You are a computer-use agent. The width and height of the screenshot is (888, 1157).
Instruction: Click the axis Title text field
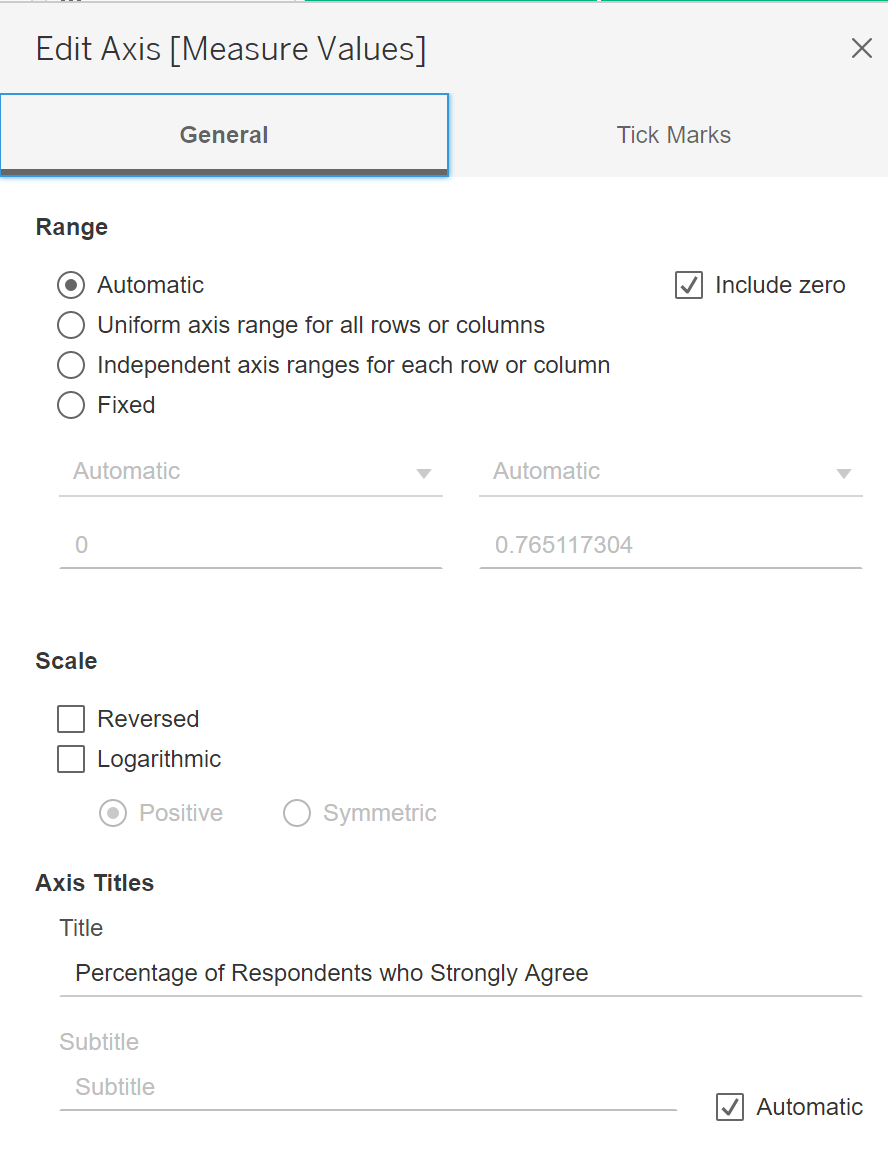pos(460,973)
